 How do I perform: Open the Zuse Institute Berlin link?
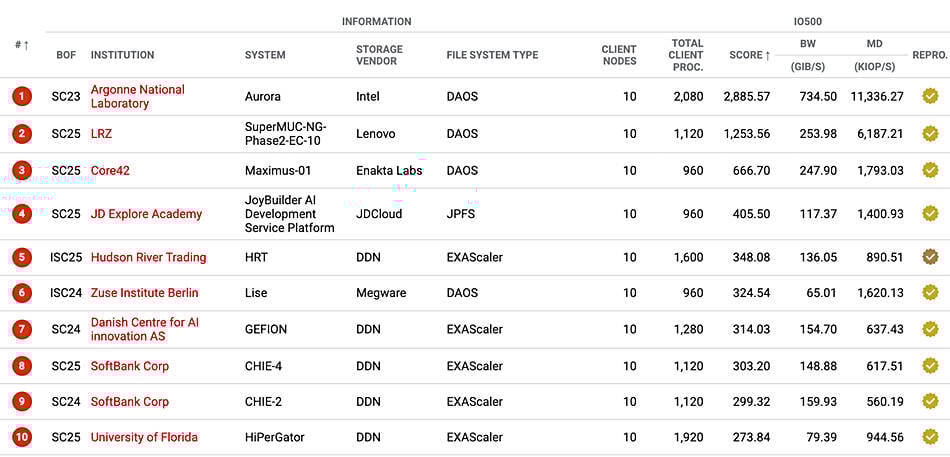(x=144, y=293)
